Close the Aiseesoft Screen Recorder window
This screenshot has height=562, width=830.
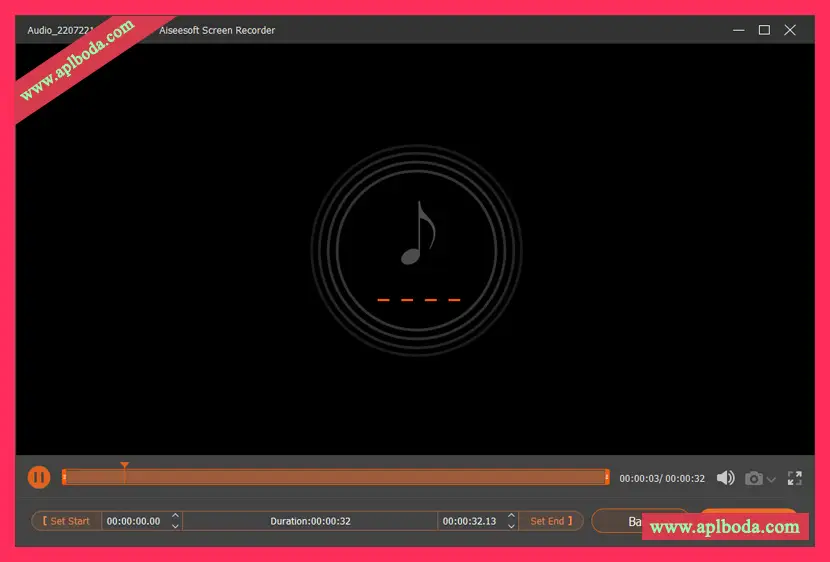[x=790, y=30]
